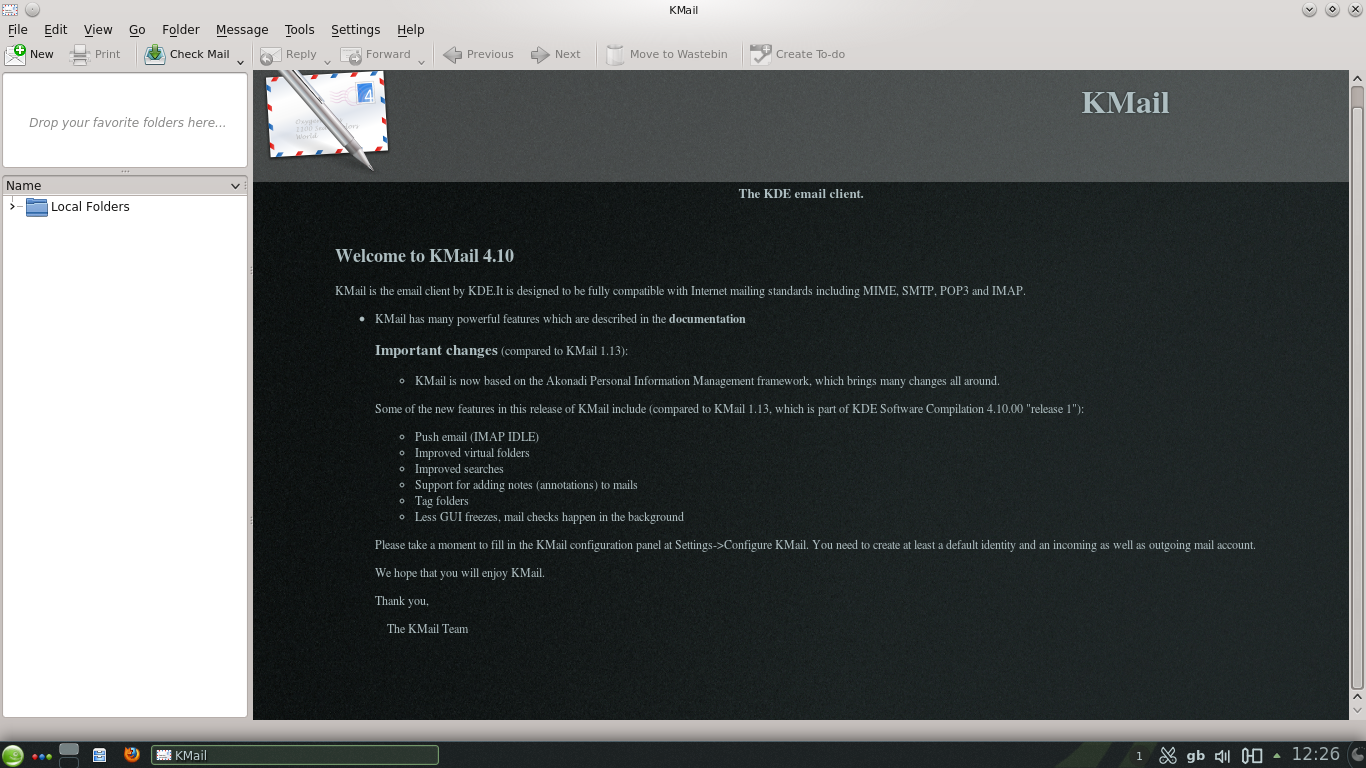Go to the Previous message

pyautogui.click(x=453, y=54)
